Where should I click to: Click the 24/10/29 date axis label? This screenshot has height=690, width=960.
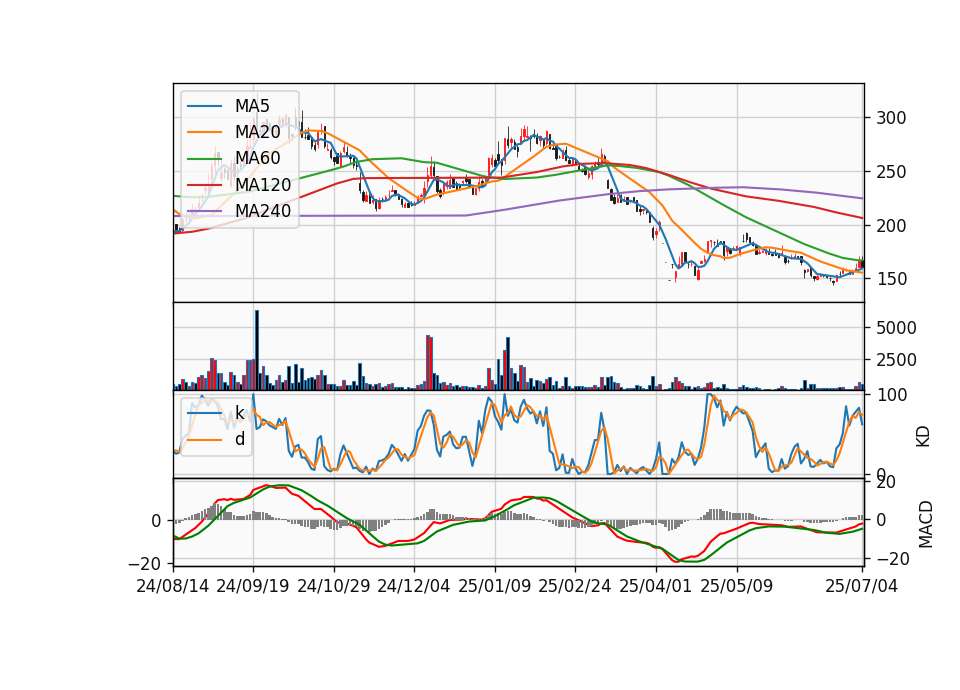(x=334, y=586)
